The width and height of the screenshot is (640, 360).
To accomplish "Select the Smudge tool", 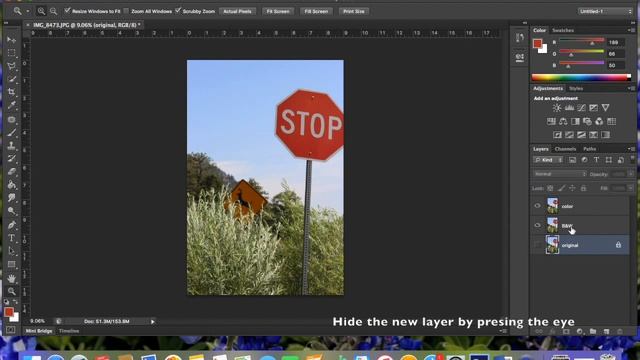I will point(11,198).
